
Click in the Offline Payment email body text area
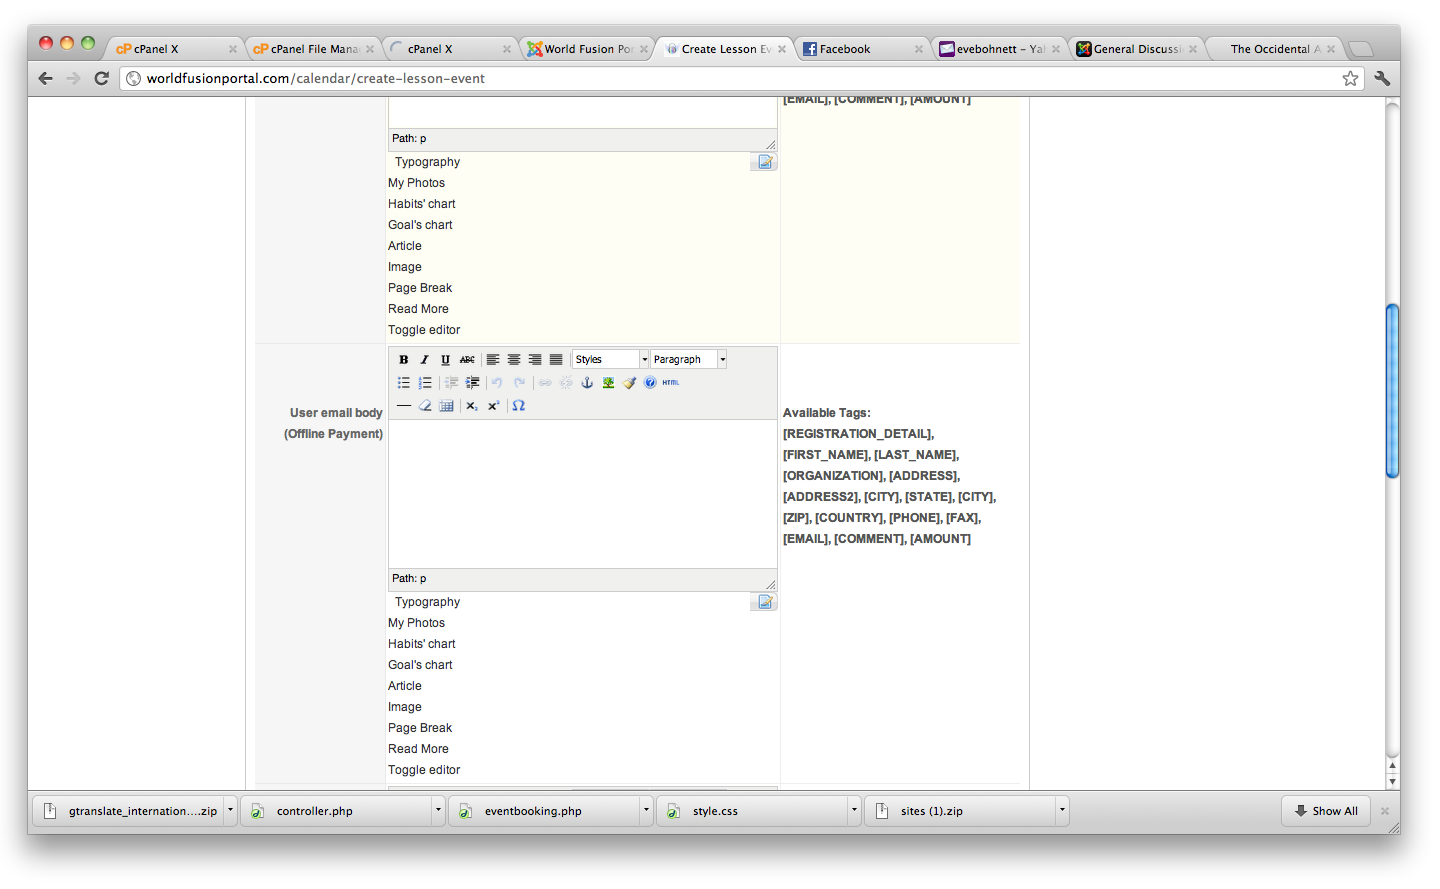(582, 494)
